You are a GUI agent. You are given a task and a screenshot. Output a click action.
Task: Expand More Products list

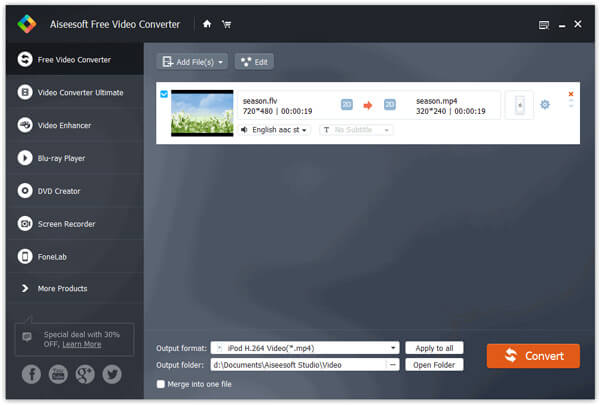coord(75,288)
